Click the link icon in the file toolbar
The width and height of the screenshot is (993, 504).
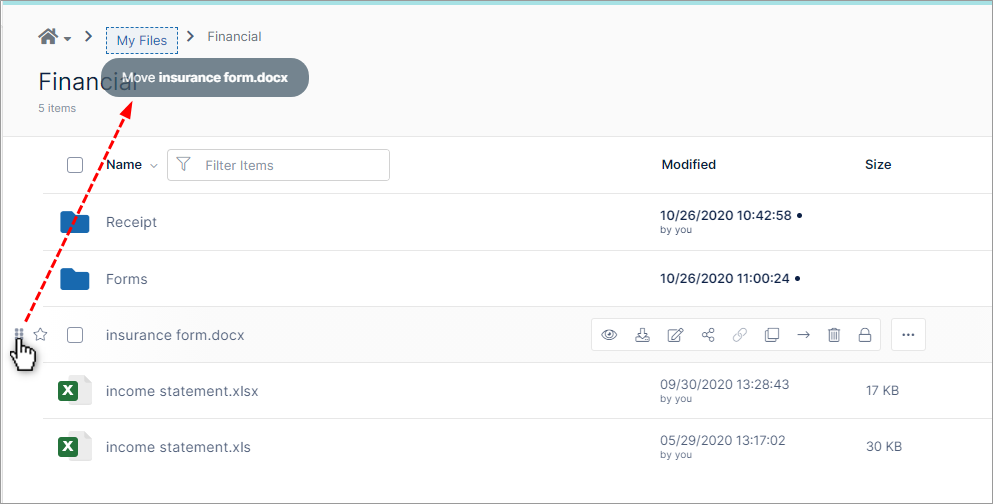pyautogui.click(x=740, y=335)
